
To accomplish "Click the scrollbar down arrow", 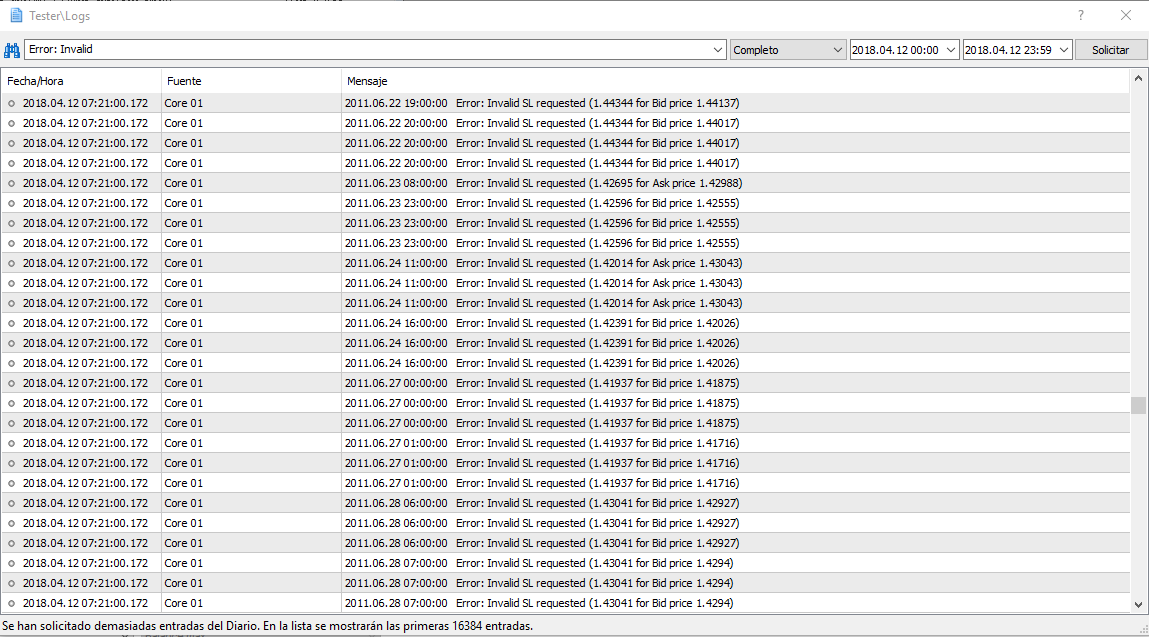I will (x=1138, y=605).
